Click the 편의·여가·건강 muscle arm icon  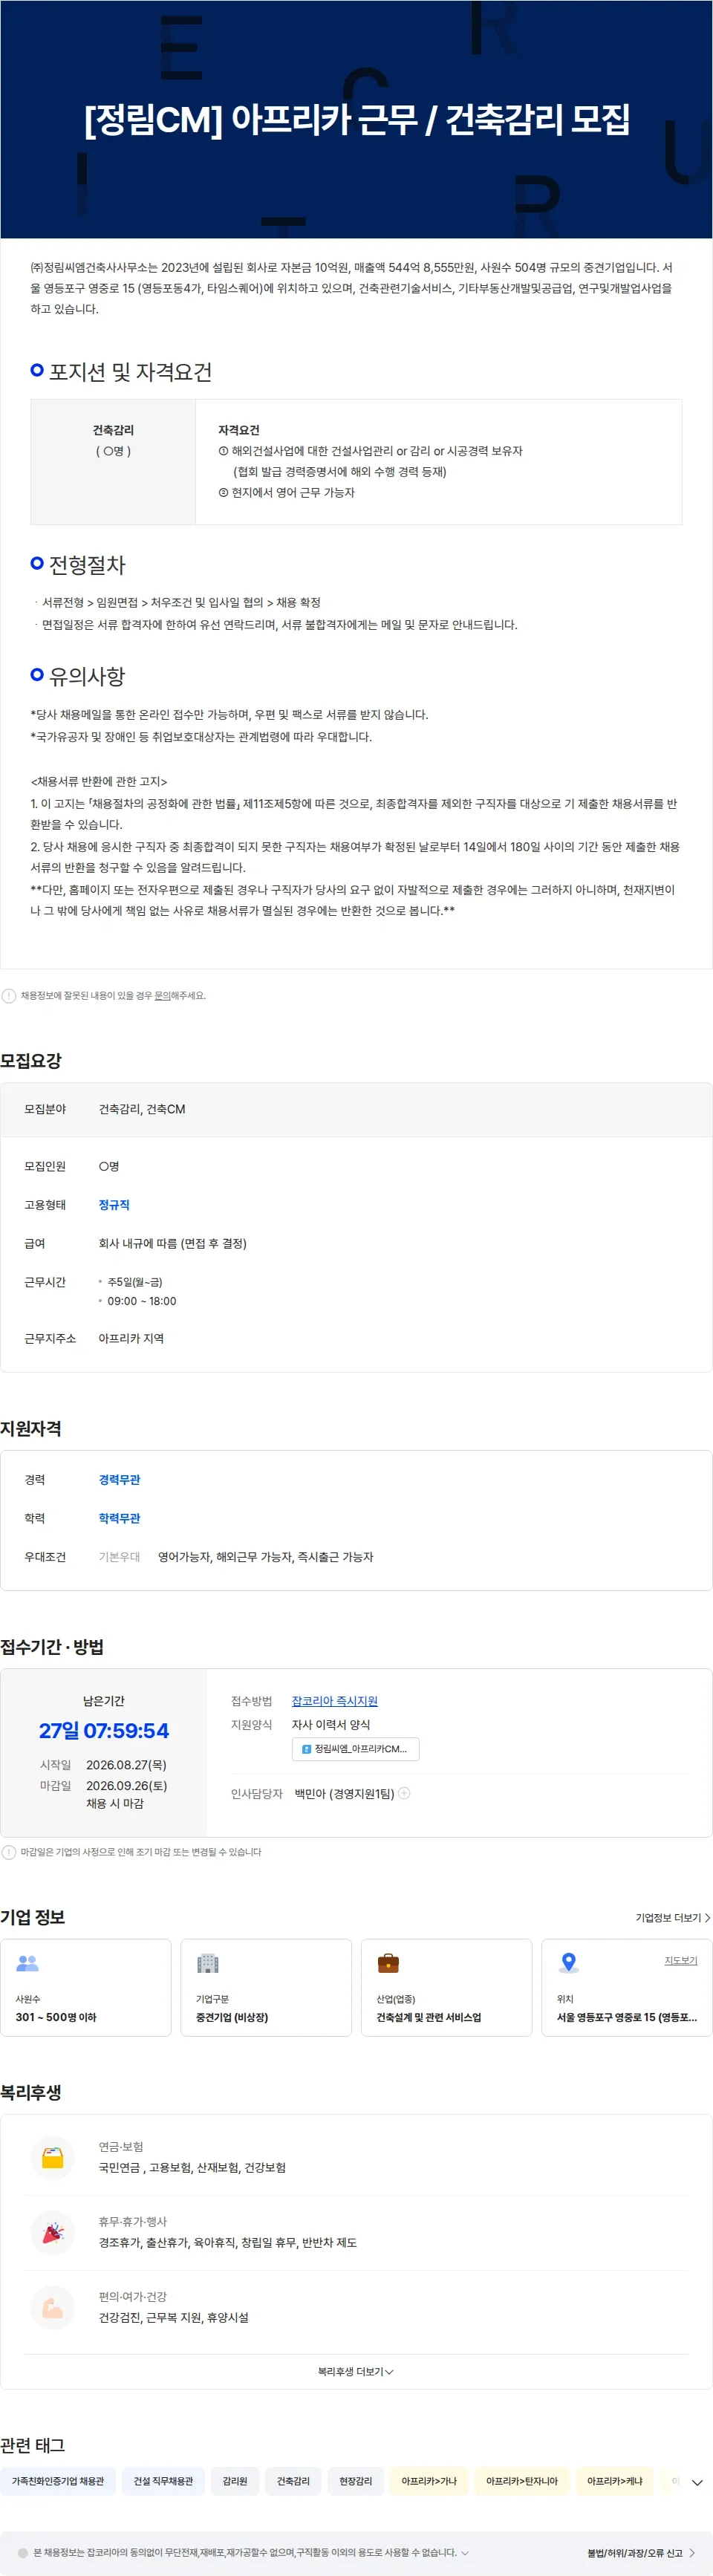point(53,2307)
